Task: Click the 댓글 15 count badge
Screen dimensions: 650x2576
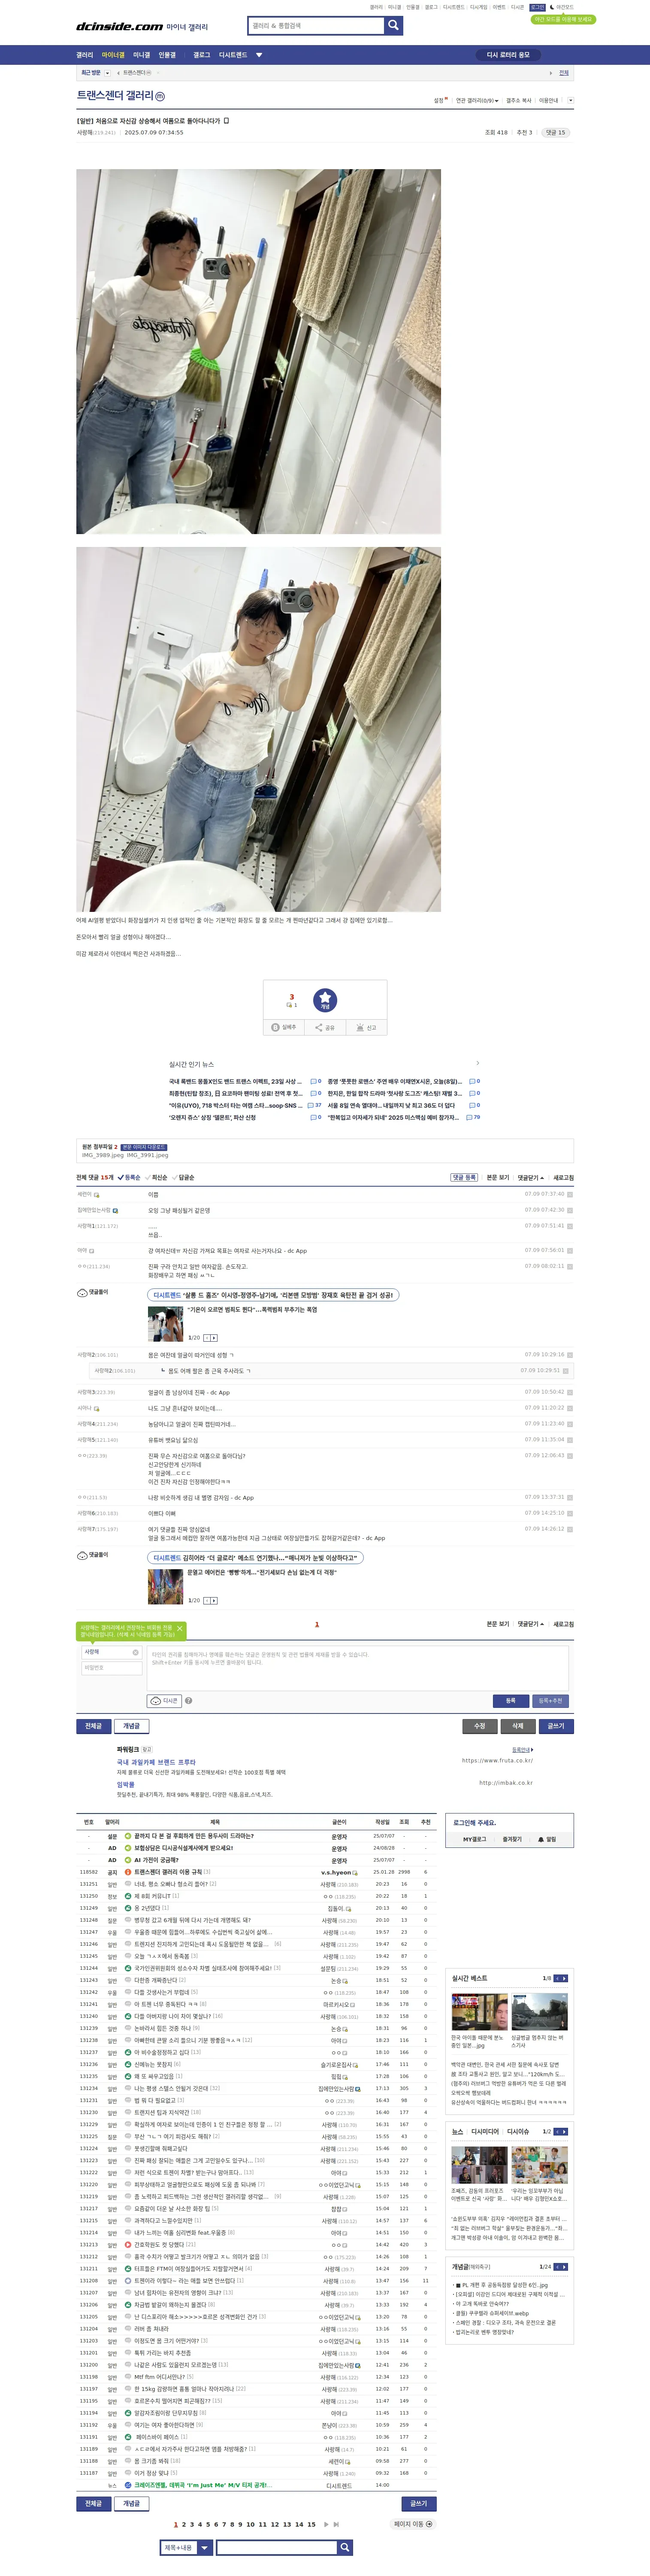Action: (x=555, y=132)
